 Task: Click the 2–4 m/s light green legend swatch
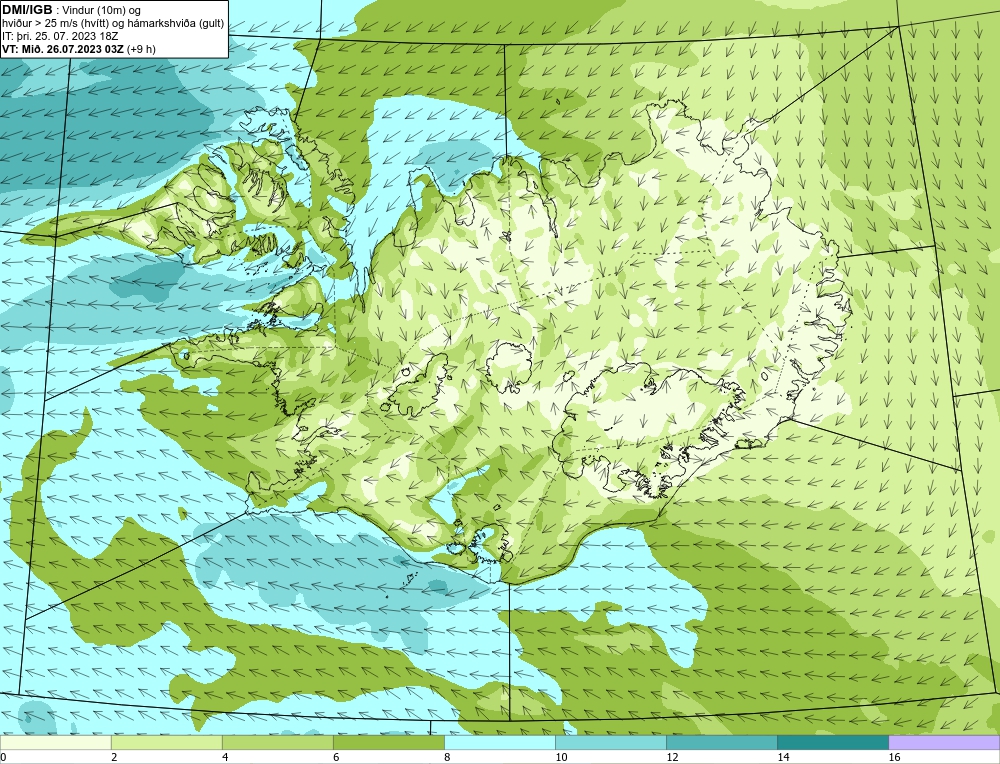point(166,742)
